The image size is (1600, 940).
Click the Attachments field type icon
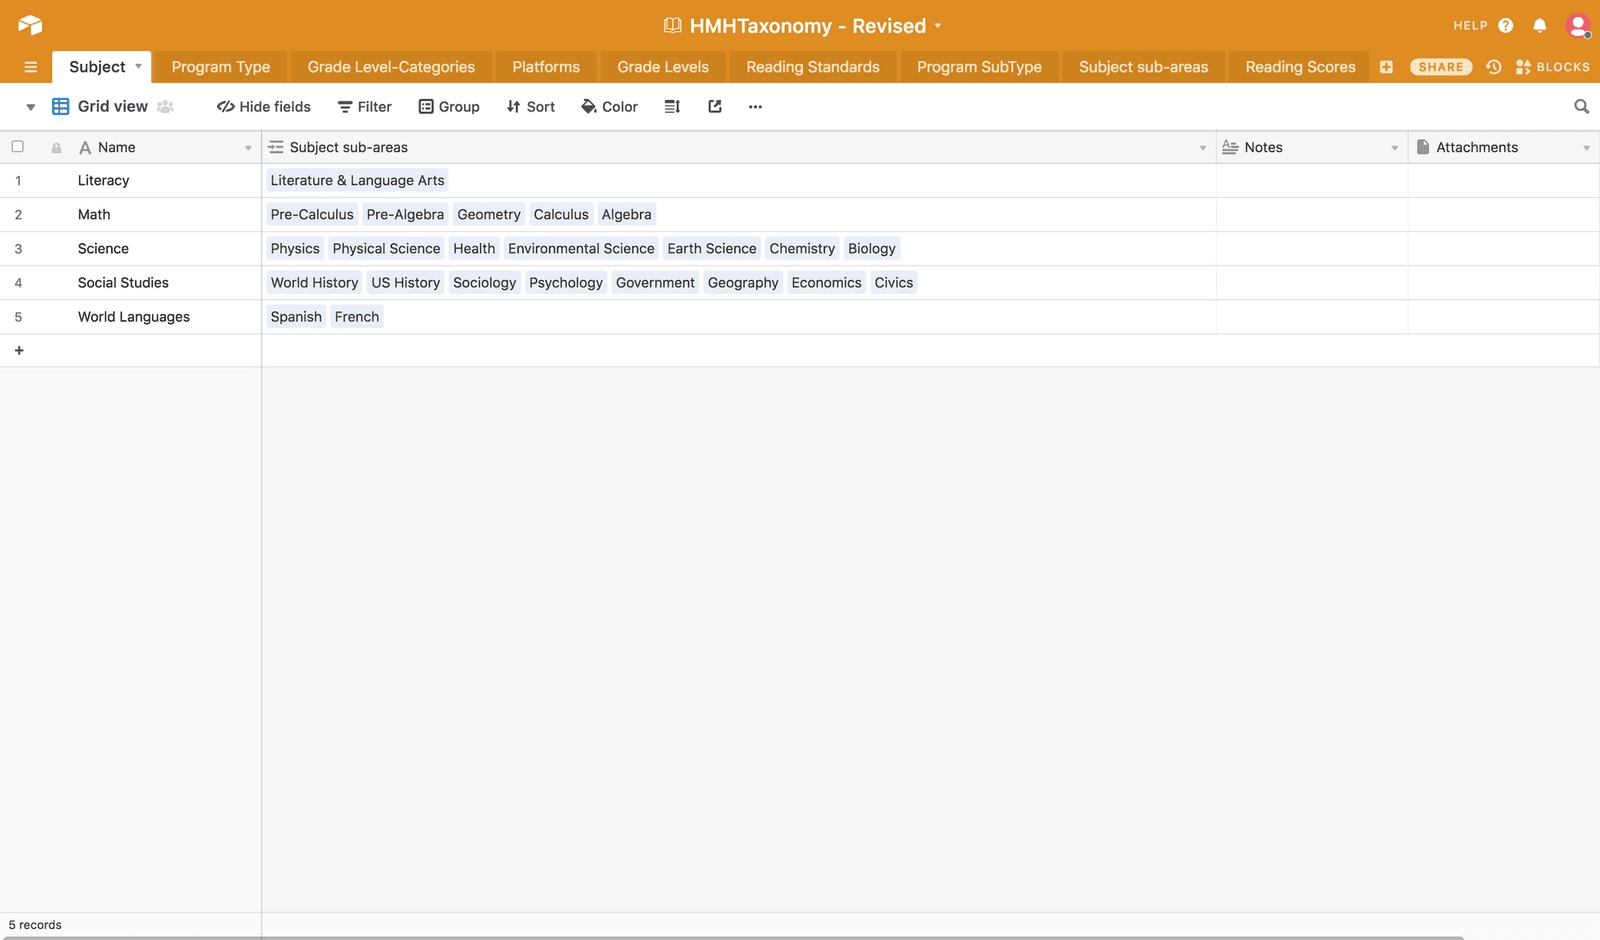[1423, 147]
